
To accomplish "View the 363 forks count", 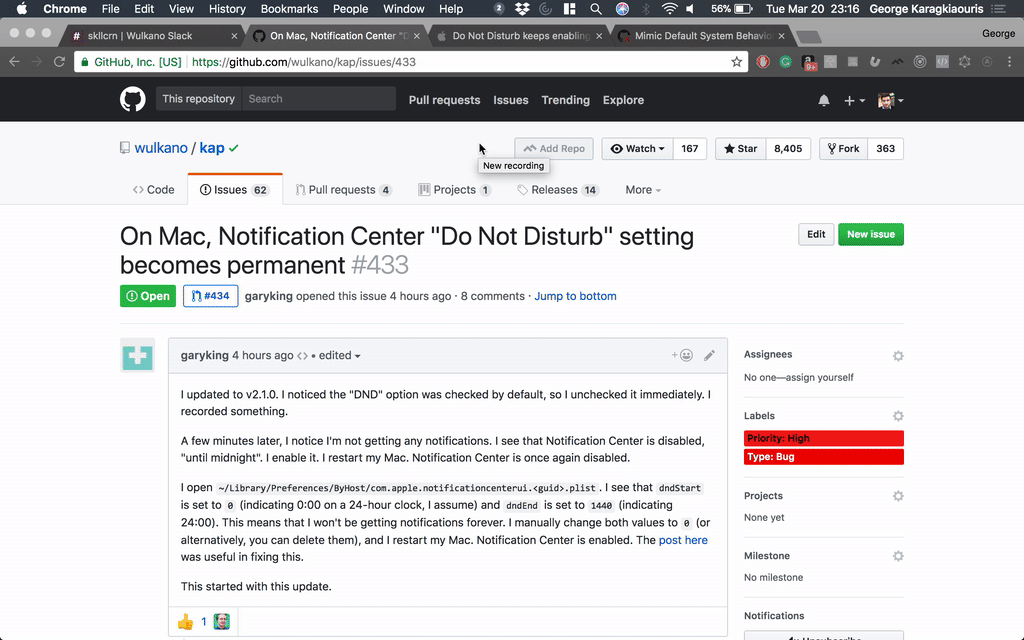I will pyautogui.click(x=886, y=149).
